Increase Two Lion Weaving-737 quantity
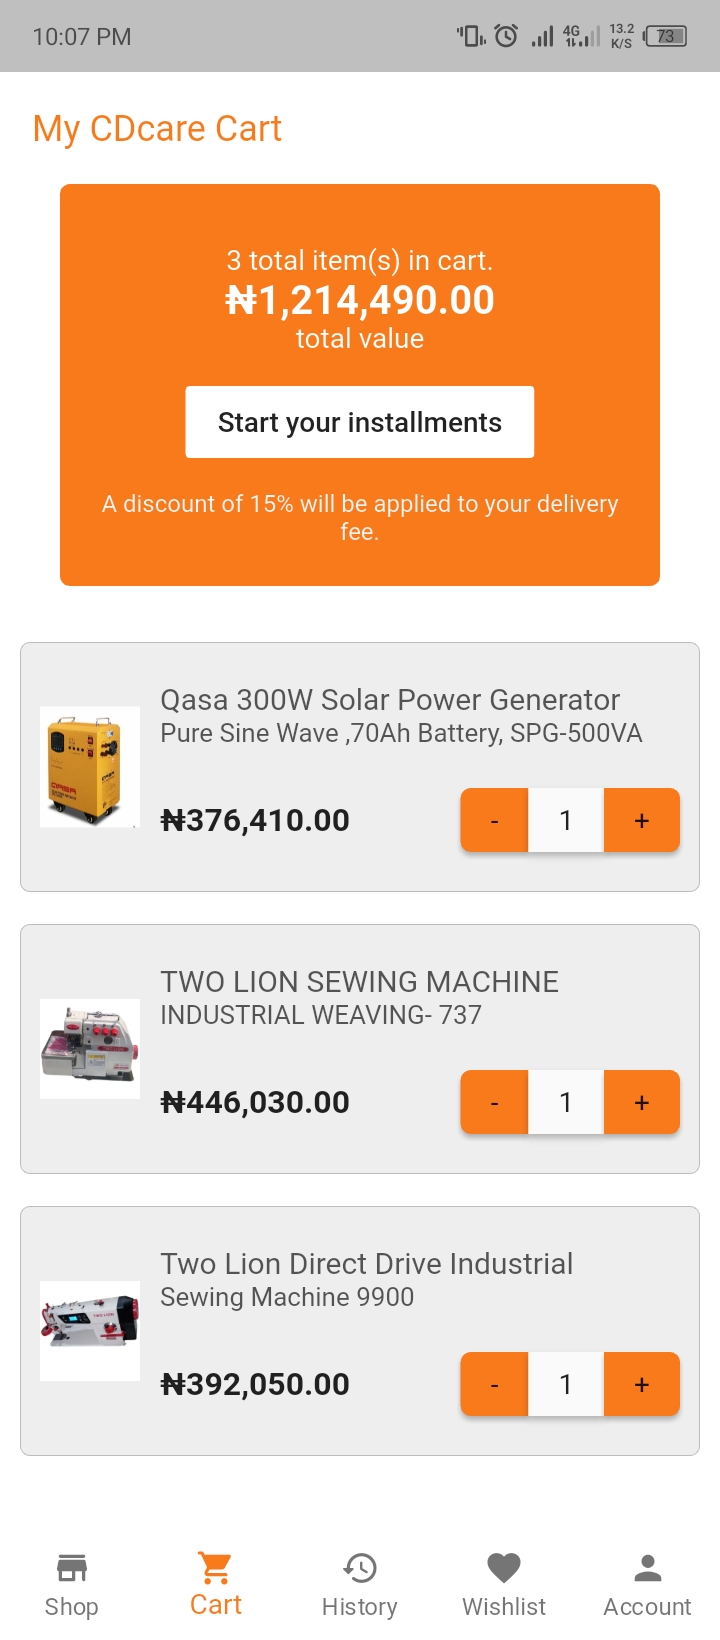 642,1102
